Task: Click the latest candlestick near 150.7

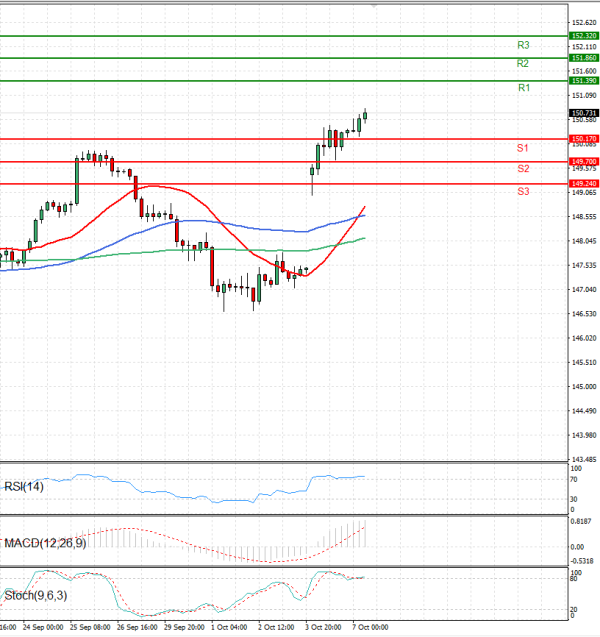Action: click(x=365, y=116)
